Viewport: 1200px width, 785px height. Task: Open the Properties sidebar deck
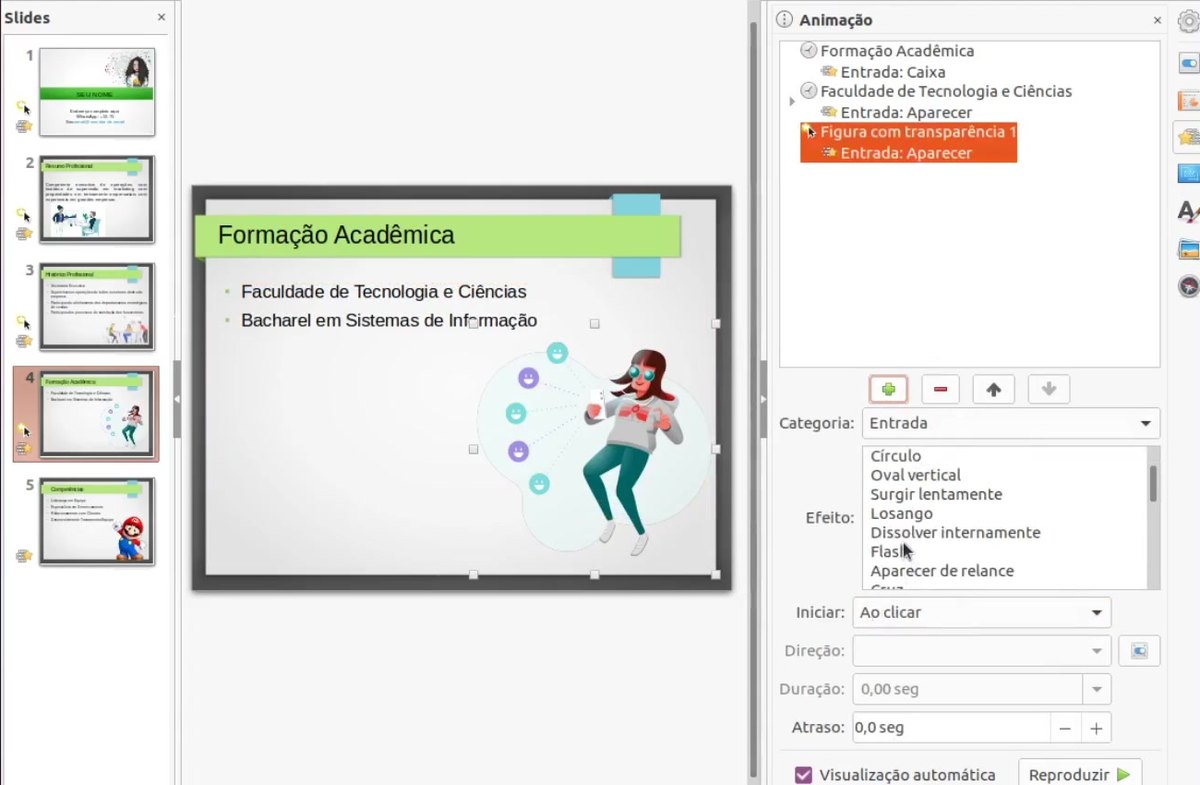tap(1188, 62)
